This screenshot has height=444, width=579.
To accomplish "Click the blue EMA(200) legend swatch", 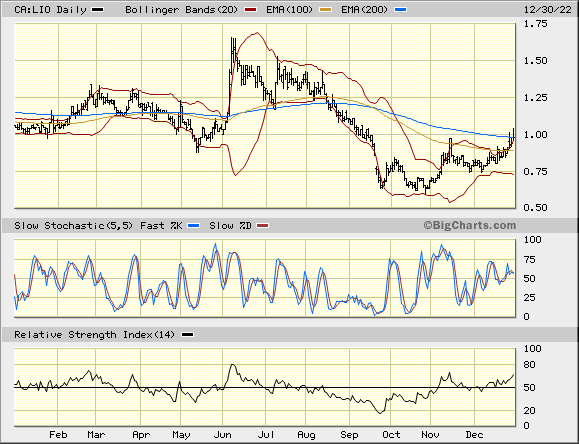I will pyautogui.click(x=401, y=10).
